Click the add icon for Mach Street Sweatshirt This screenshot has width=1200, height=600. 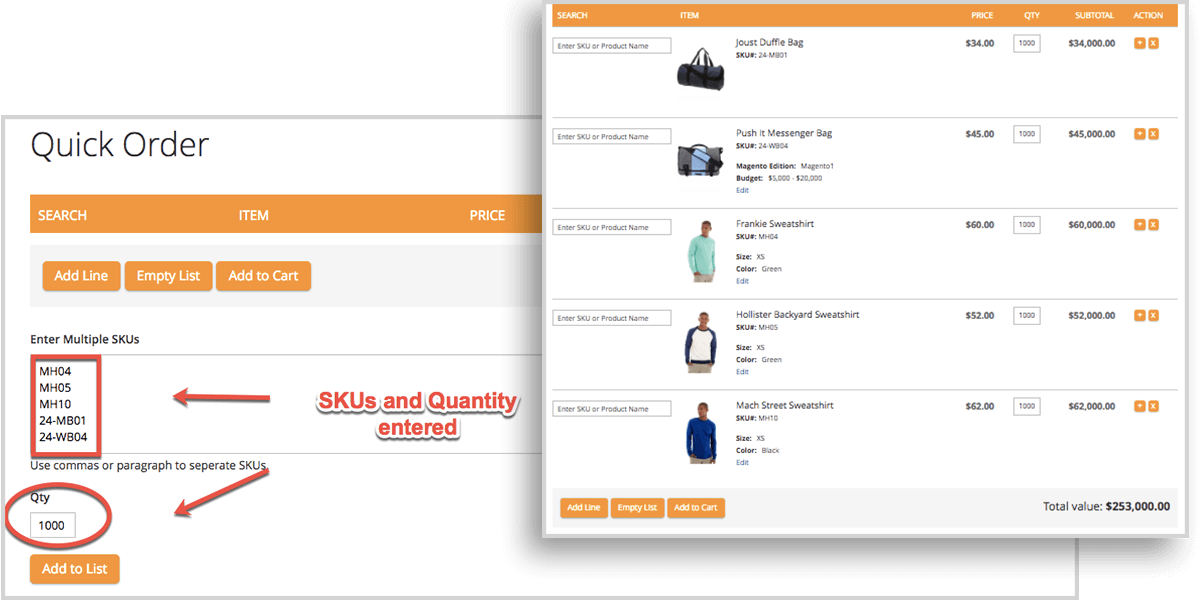1140,406
